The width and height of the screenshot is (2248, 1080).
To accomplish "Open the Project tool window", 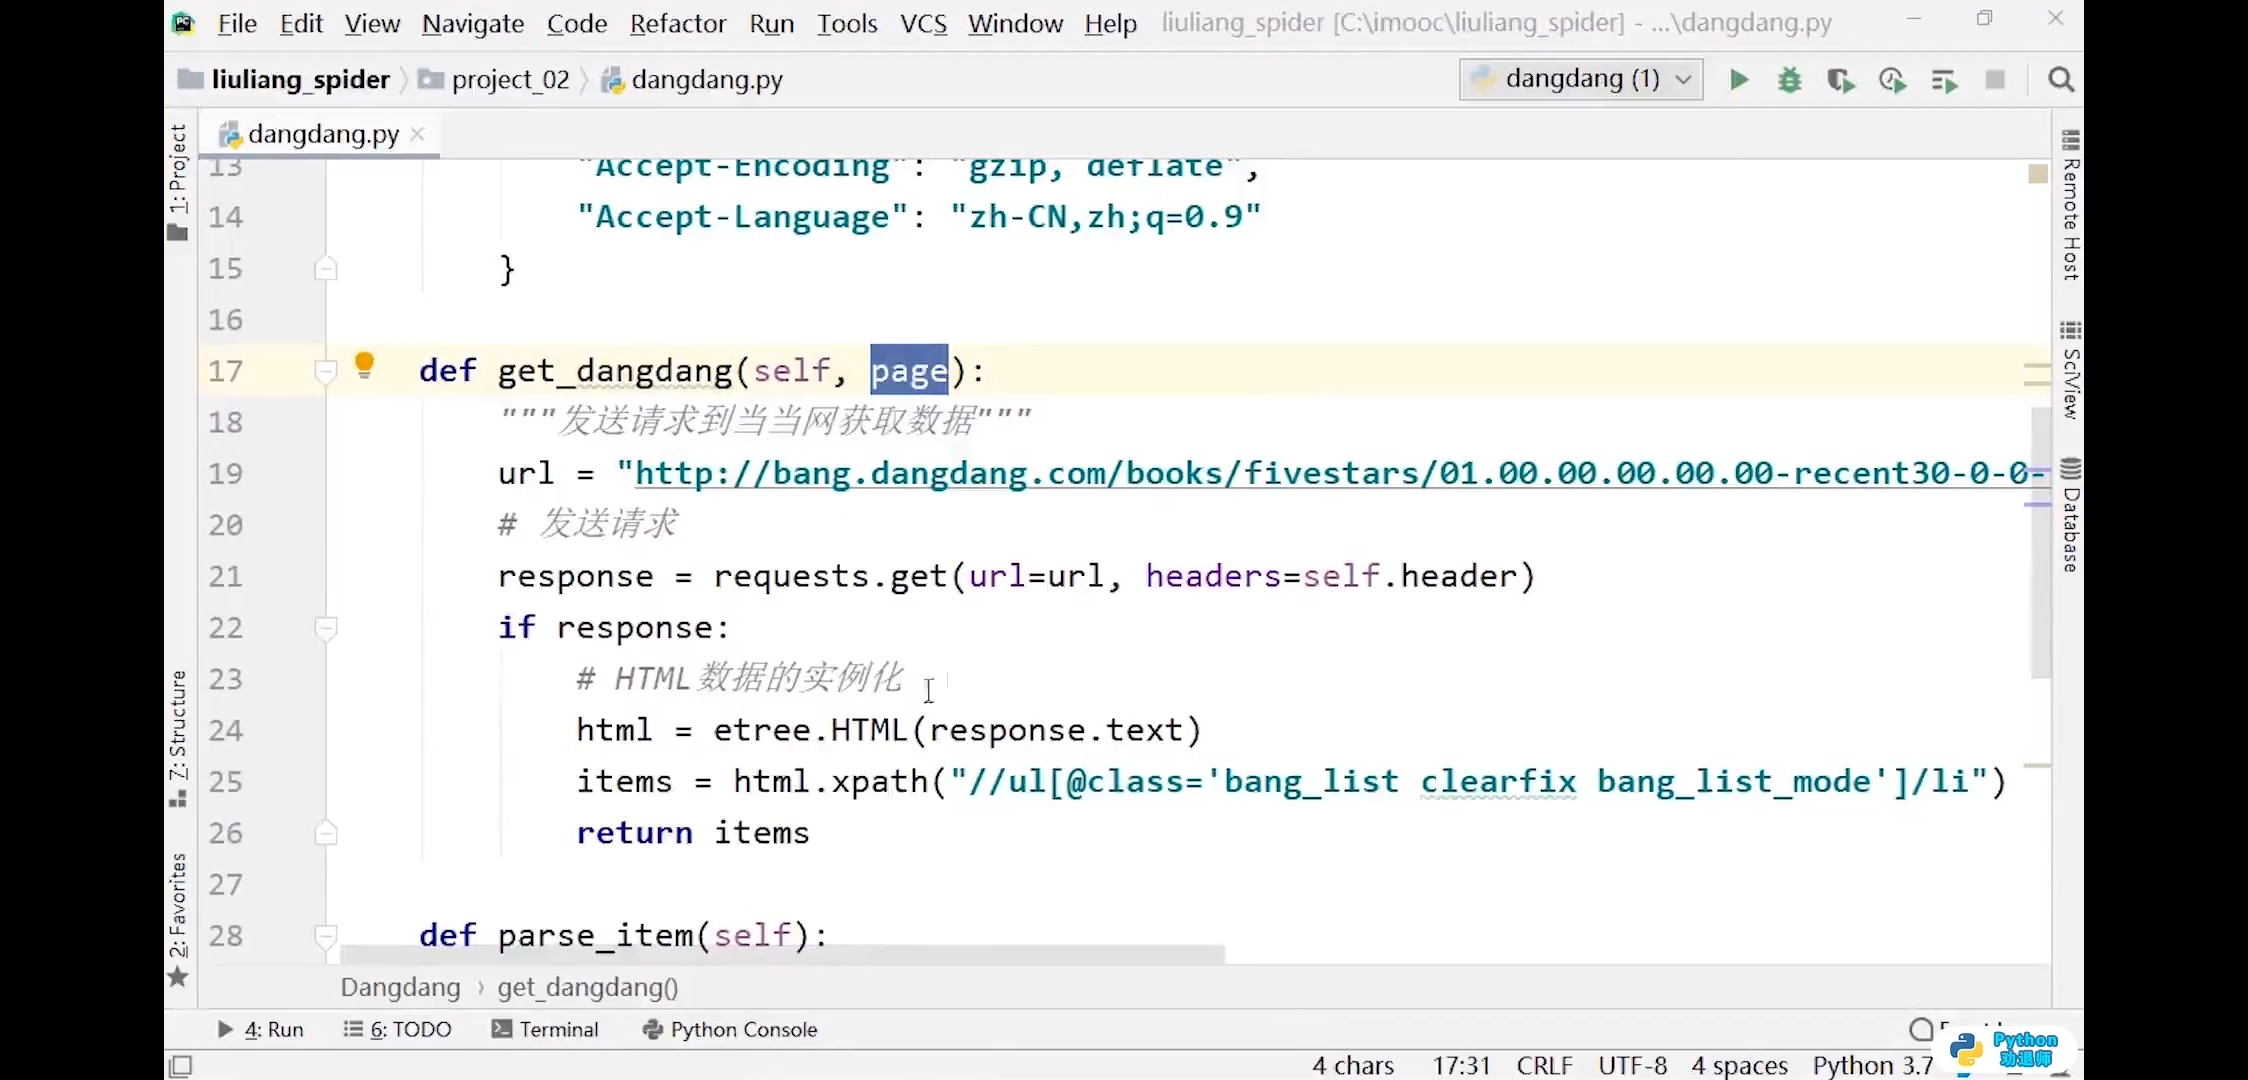I will tap(178, 182).
